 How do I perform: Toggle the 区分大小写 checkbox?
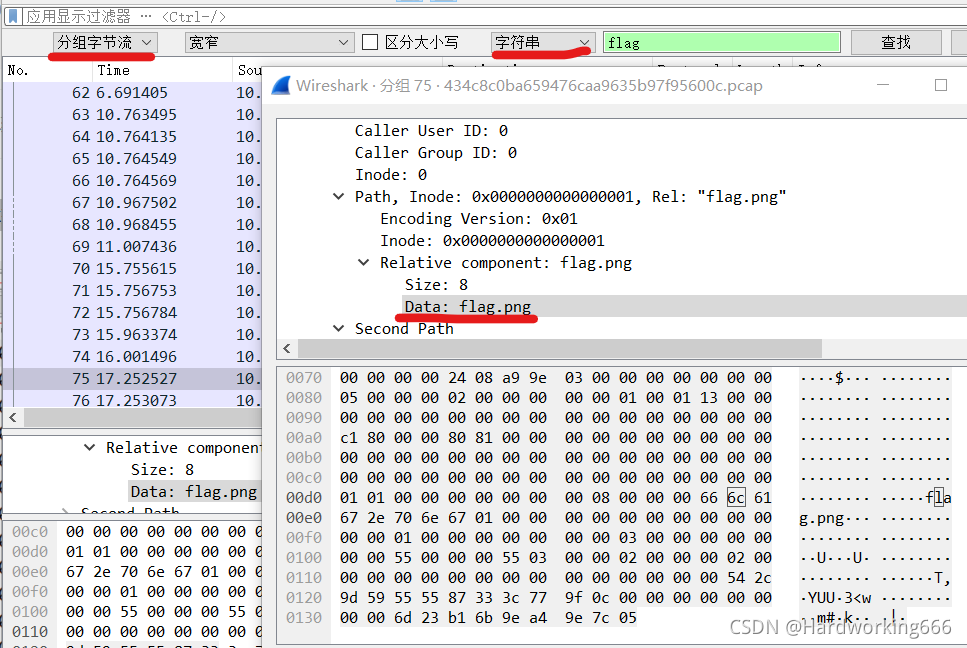click(x=370, y=43)
